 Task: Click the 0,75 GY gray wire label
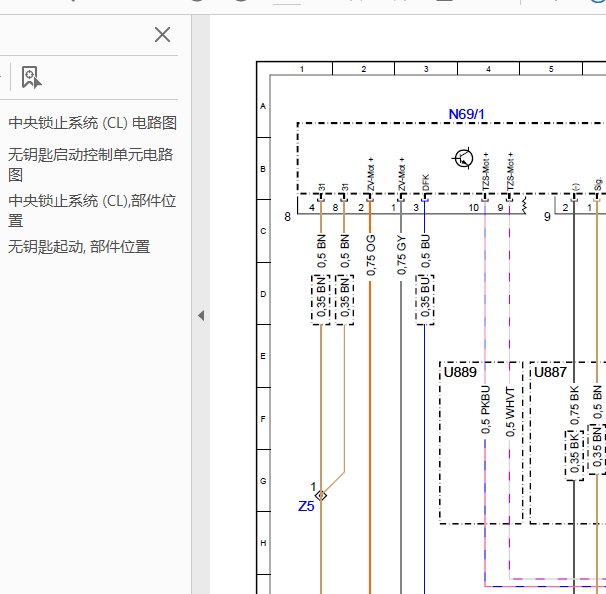click(401, 255)
